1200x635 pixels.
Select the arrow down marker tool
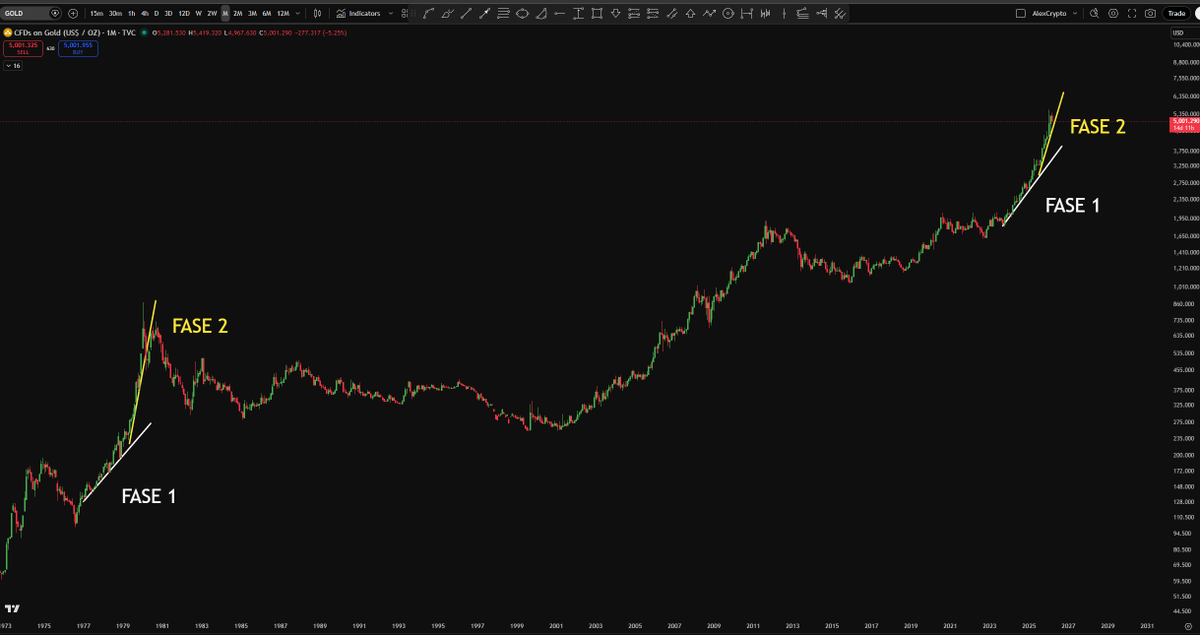tap(615, 14)
